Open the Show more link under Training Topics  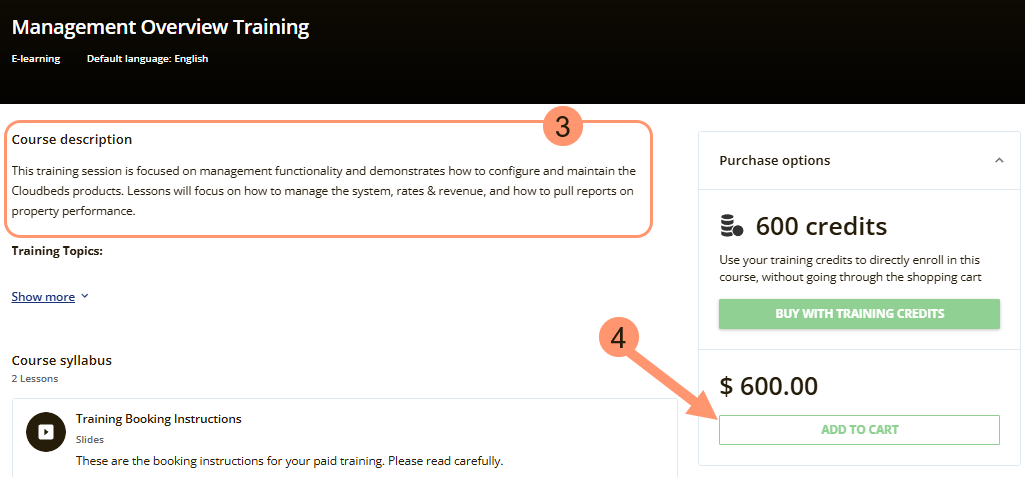(43, 296)
